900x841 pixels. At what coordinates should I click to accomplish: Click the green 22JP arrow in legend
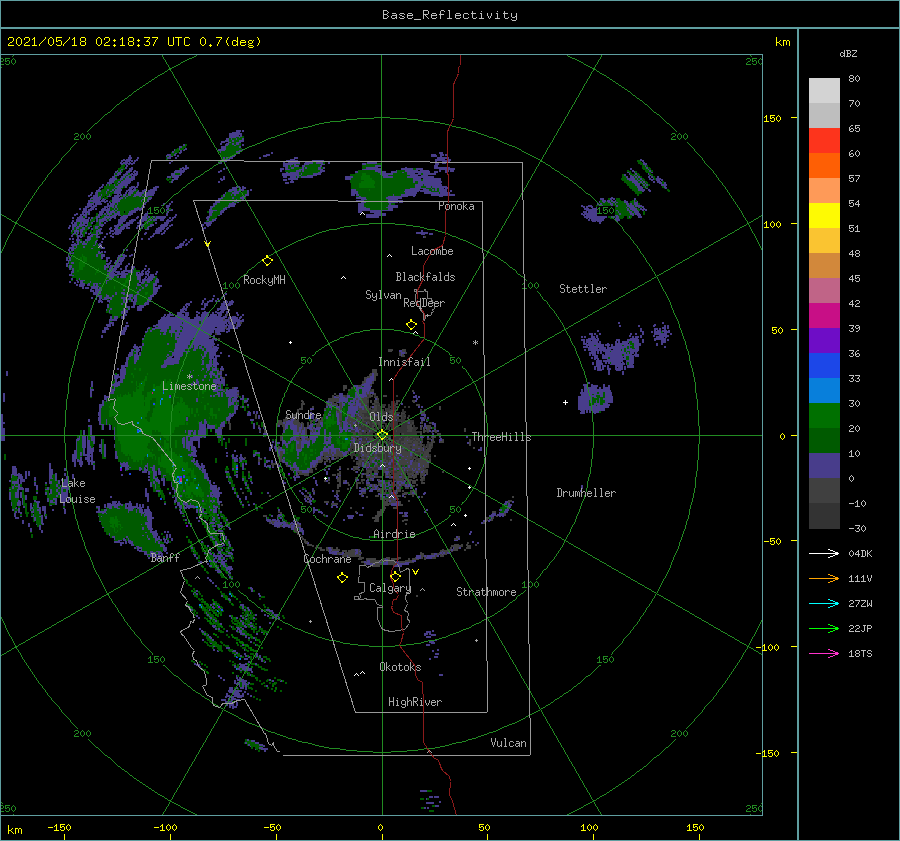pyautogui.click(x=824, y=629)
